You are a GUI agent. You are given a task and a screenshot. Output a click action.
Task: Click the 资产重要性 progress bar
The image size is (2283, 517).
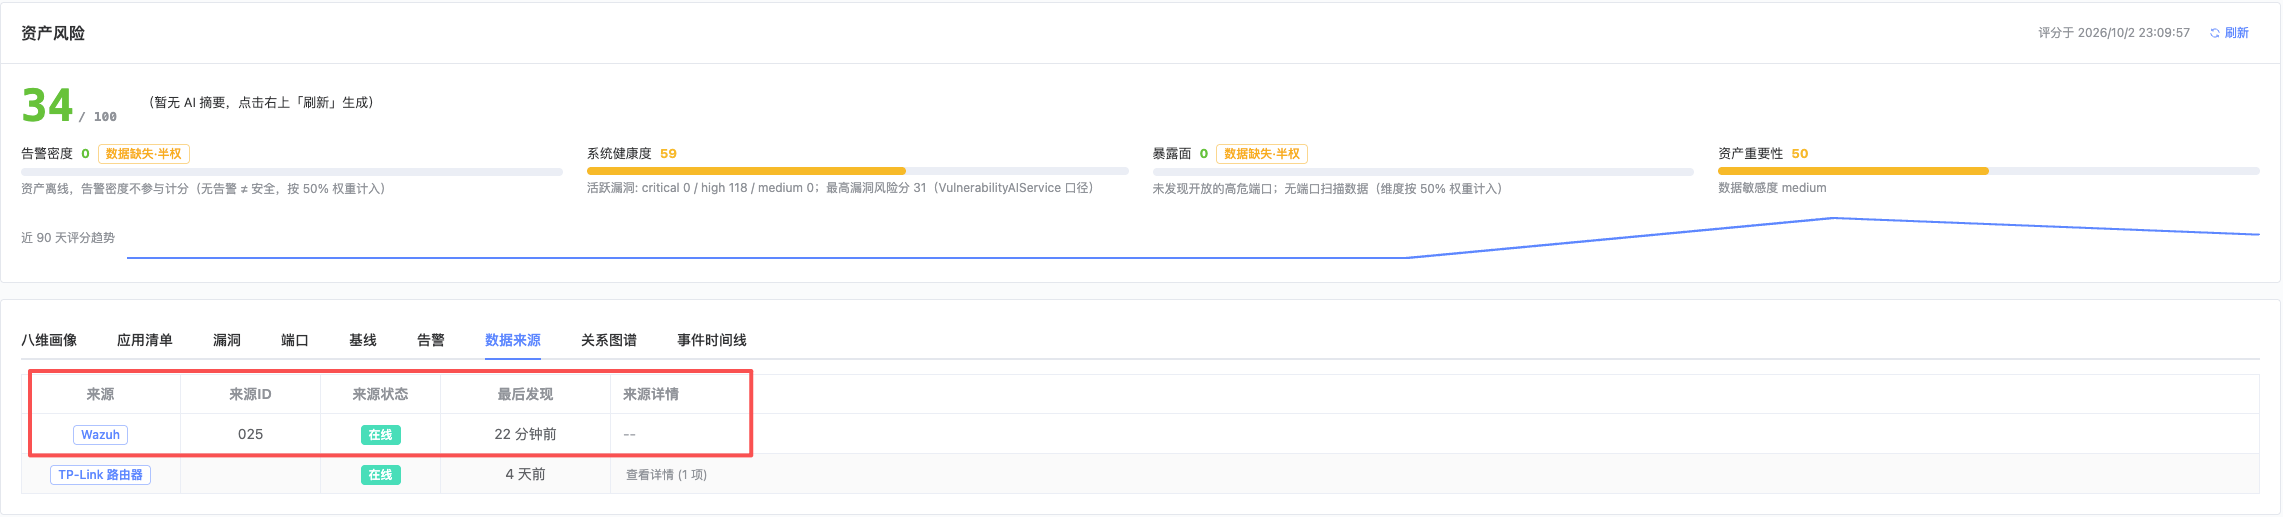click(x=1989, y=171)
